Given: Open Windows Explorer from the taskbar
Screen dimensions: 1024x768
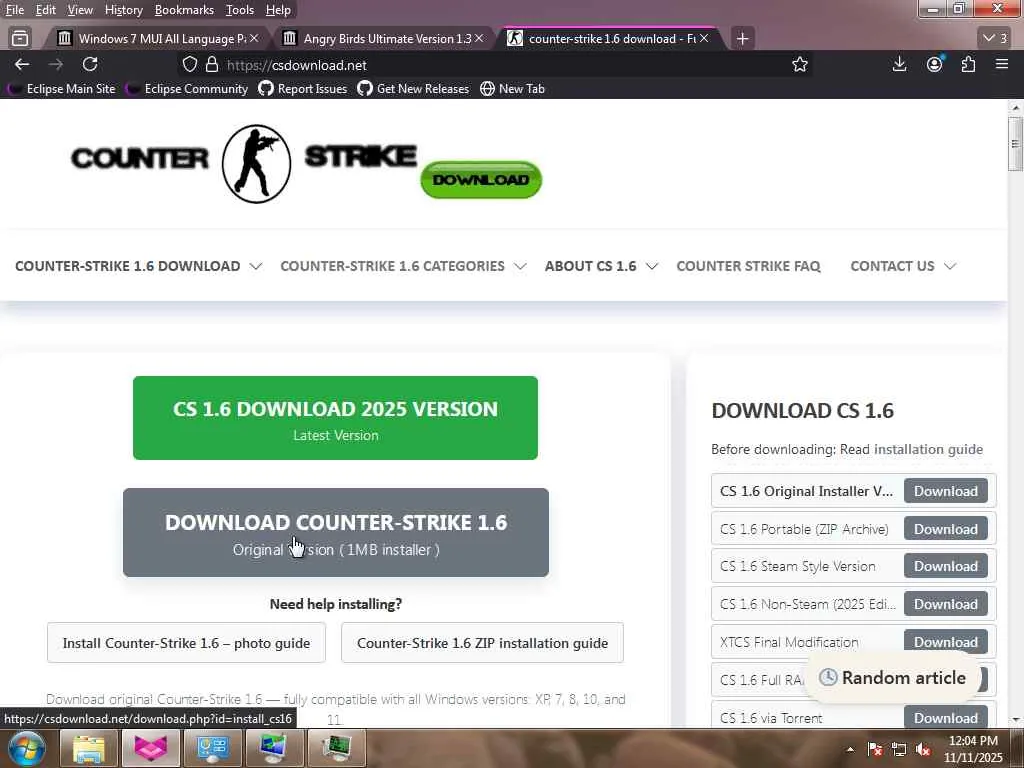Looking at the screenshot, I should pyautogui.click(x=89, y=748).
